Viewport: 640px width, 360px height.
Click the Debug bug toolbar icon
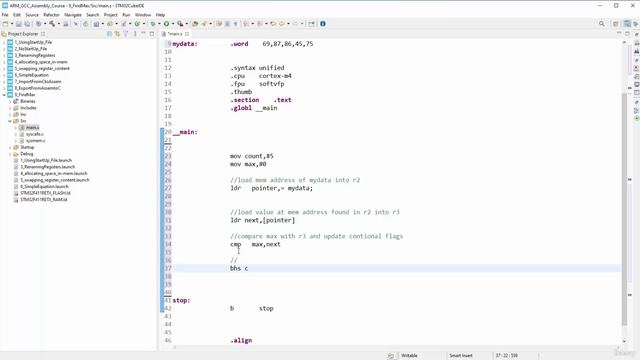153,24
